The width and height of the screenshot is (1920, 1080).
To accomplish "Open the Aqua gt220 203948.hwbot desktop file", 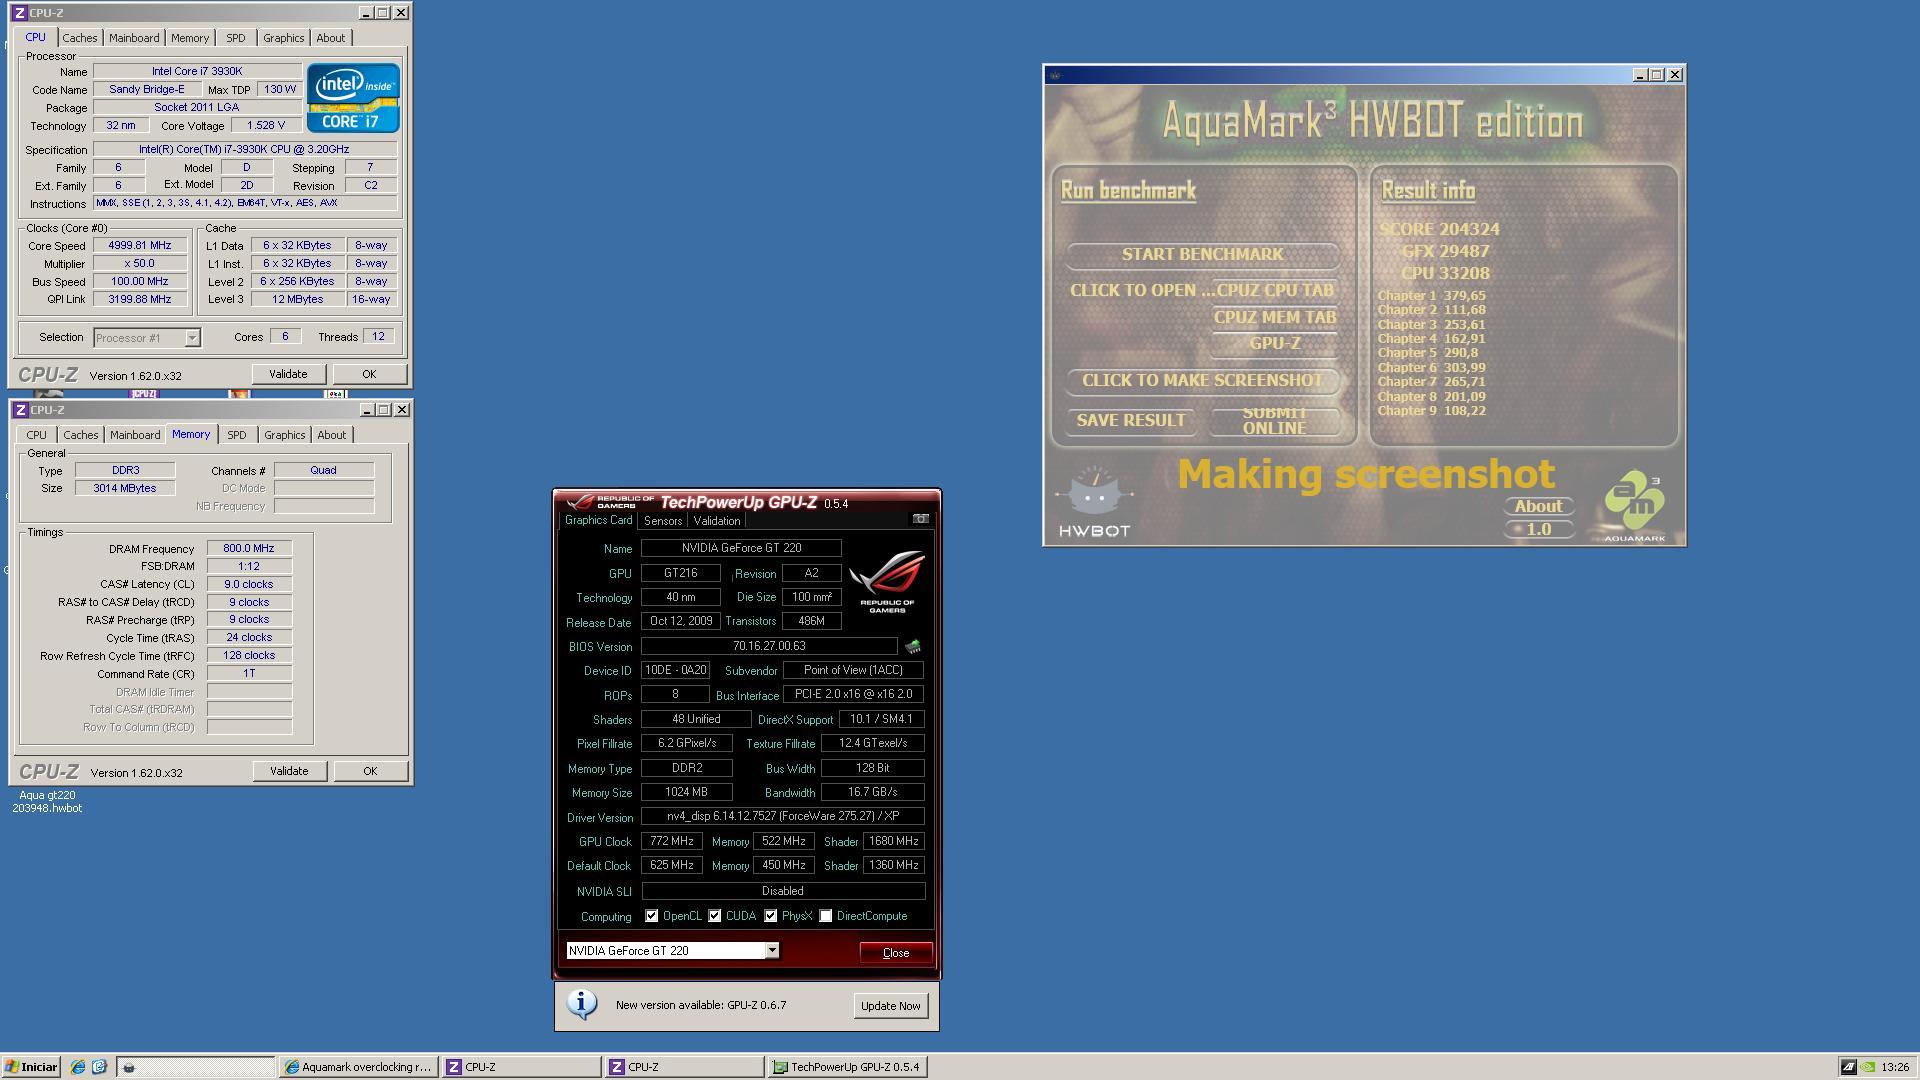I will (47, 801).
